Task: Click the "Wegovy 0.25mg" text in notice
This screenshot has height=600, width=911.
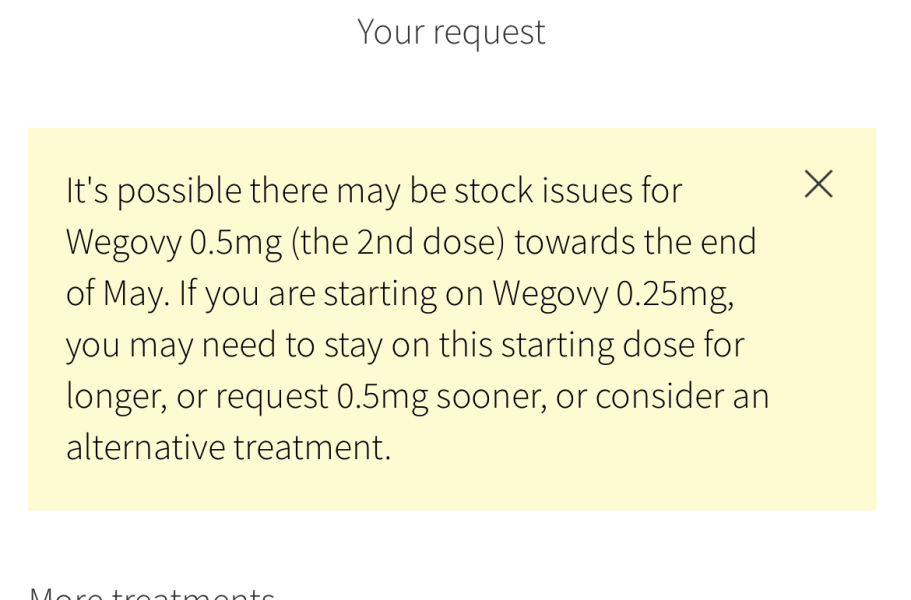Action: [x=612, y=293]
